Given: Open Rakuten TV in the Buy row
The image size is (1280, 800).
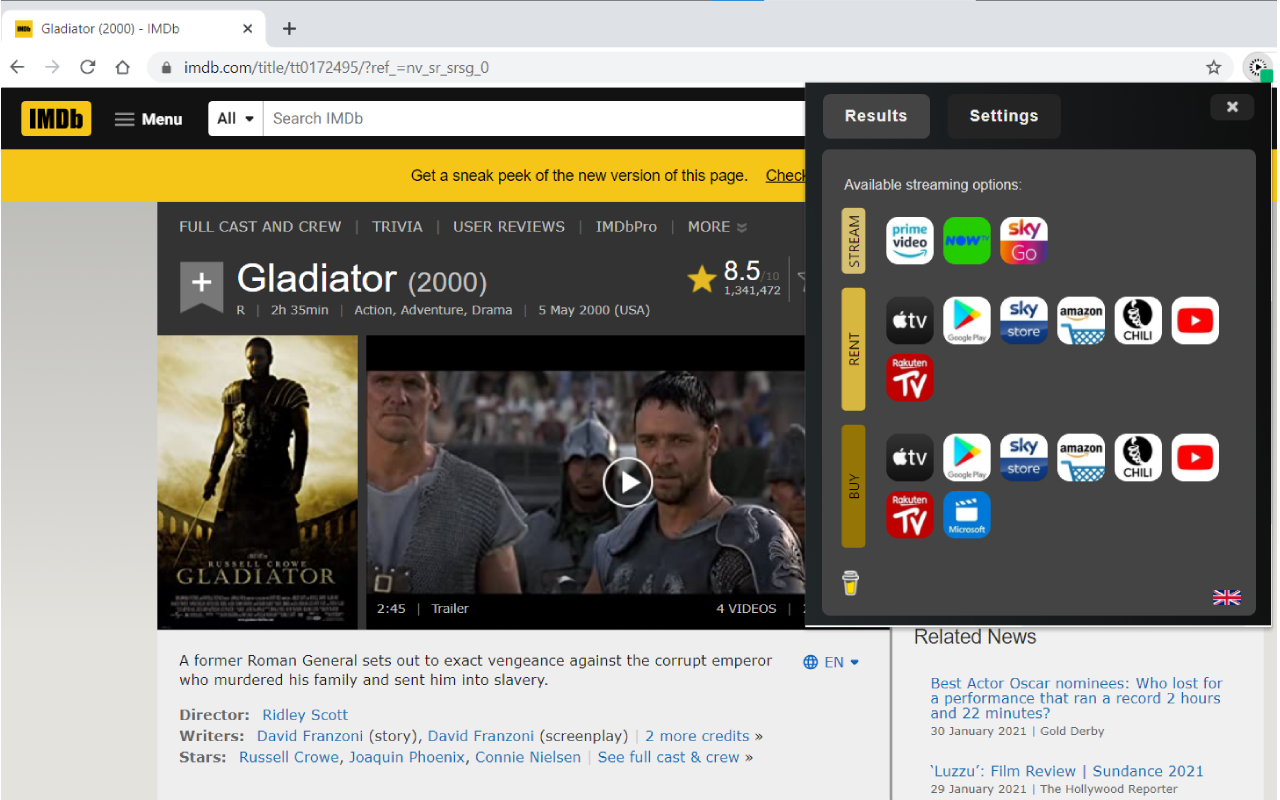Looking at the screenshot, I should pyautogui.click(x=910, y=515).
